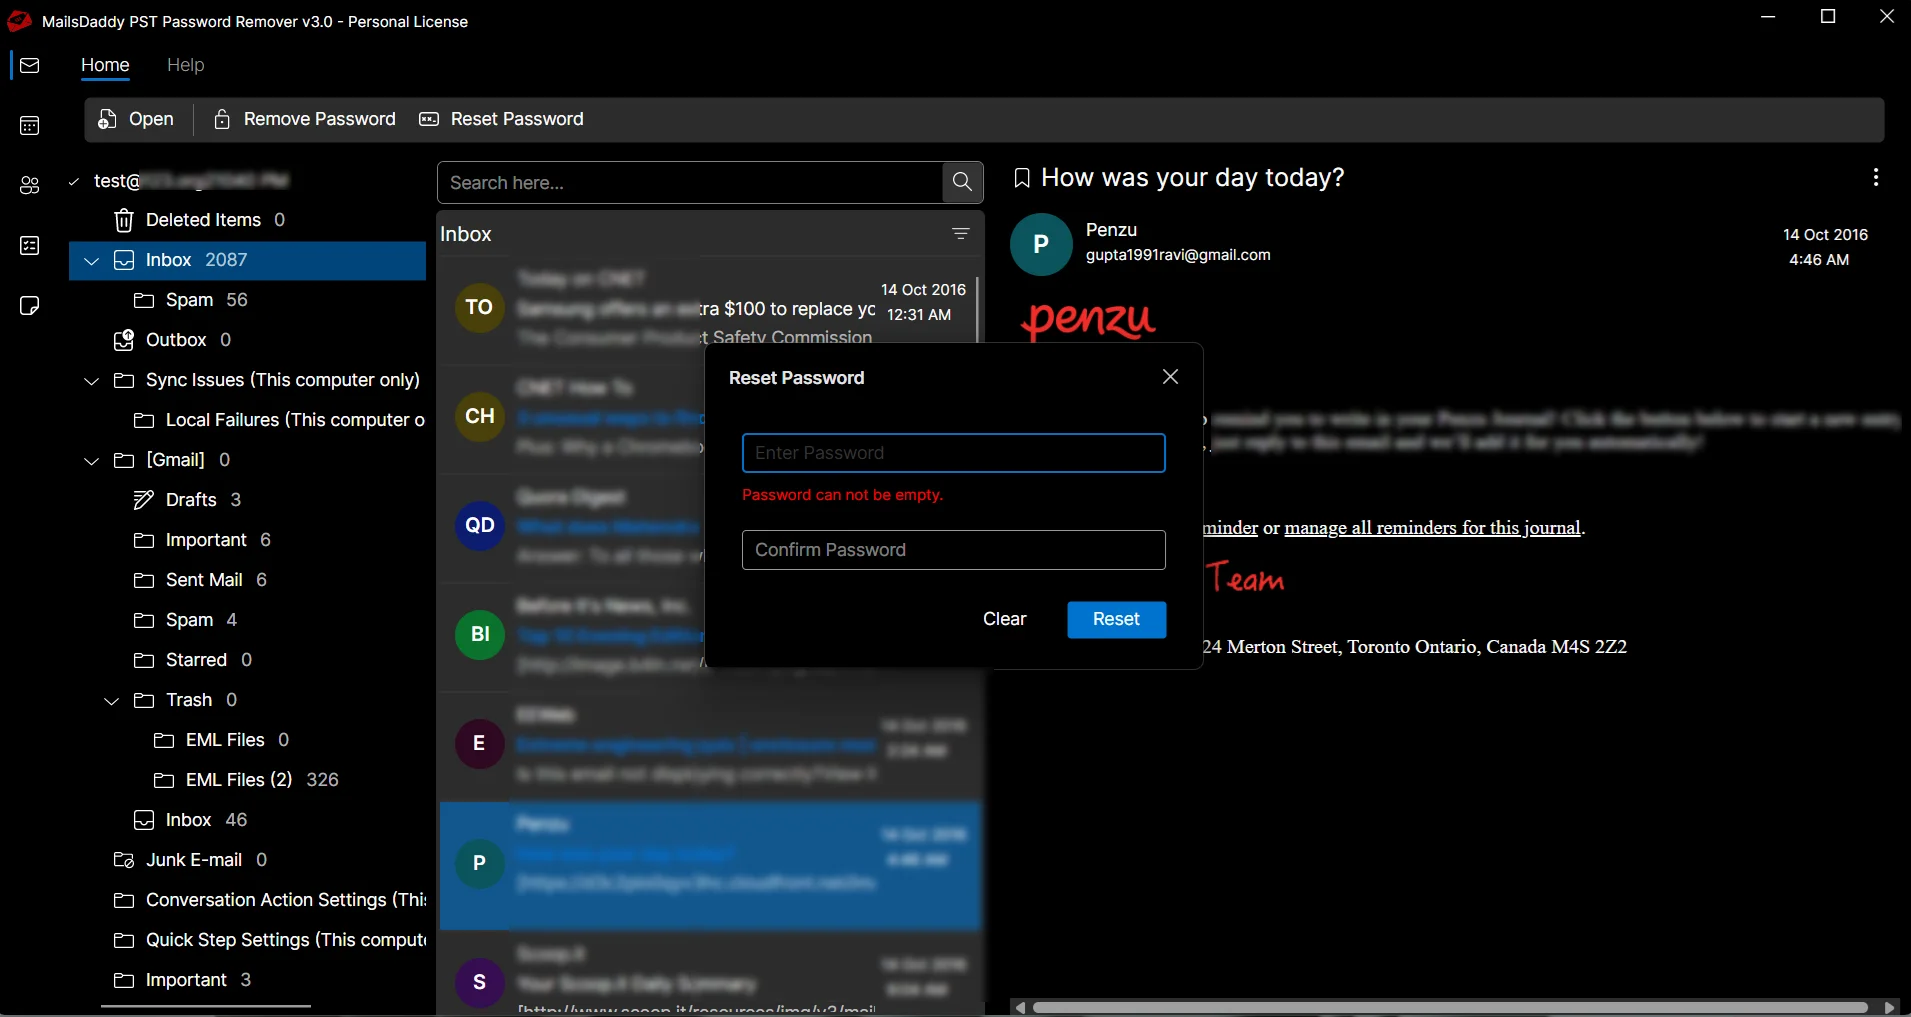This screenshot has width=1911, height=1017.
Task: Switch to the Home tab
Action: pyautogui.click(x=105, y=65)
